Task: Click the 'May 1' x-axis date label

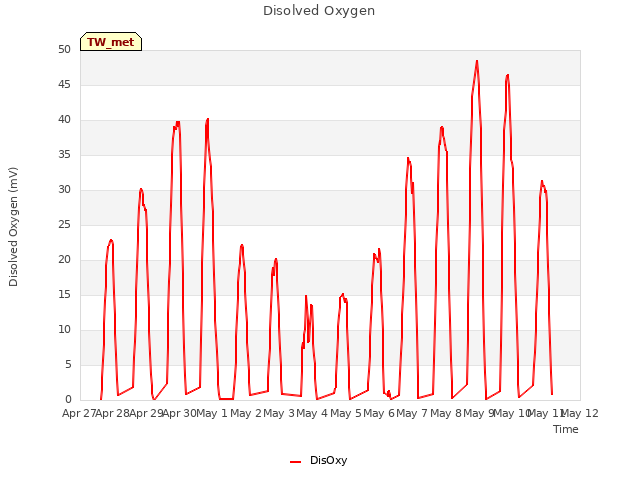Action: point(212,413)
